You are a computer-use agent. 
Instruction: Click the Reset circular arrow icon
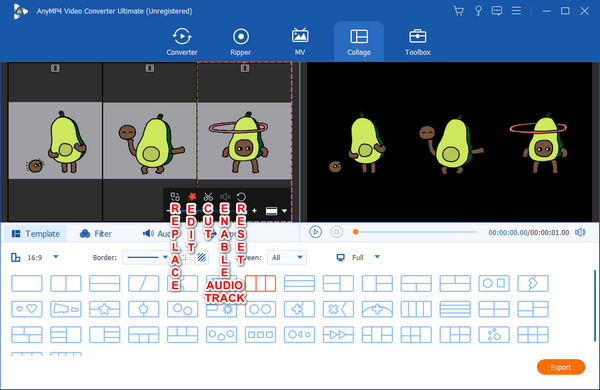pyautogui.click(x=241, y=197)
